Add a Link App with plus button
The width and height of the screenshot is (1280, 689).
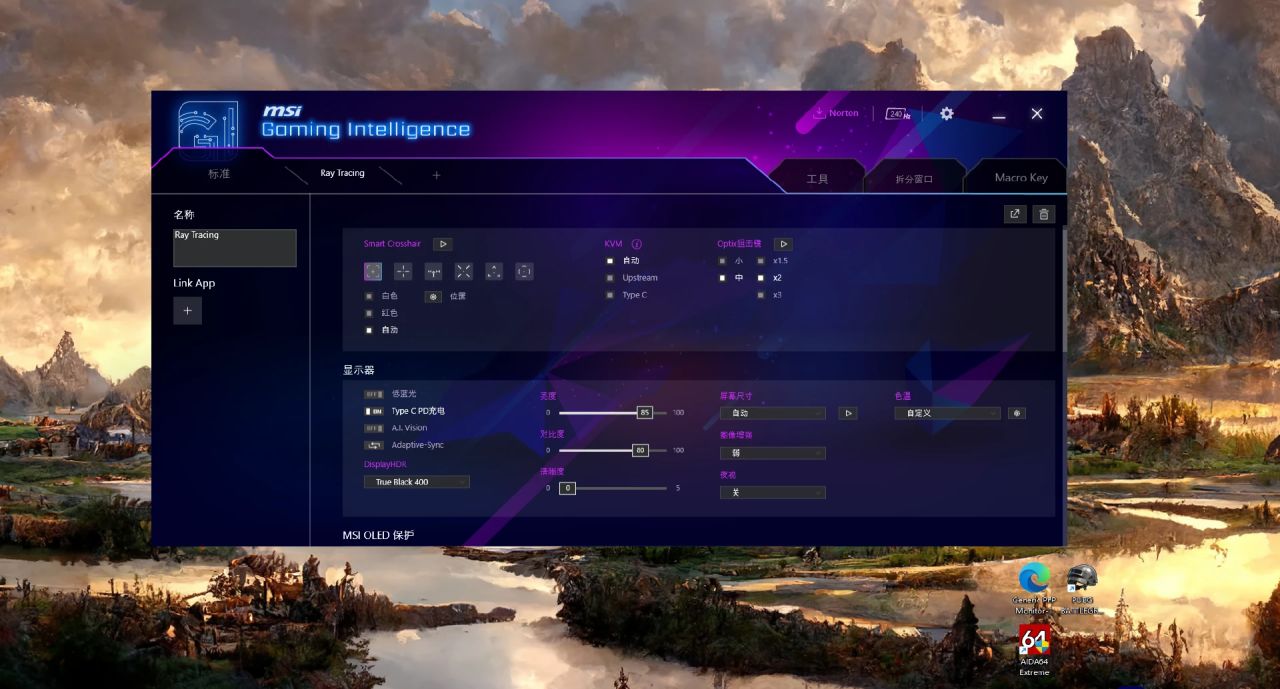187,311
